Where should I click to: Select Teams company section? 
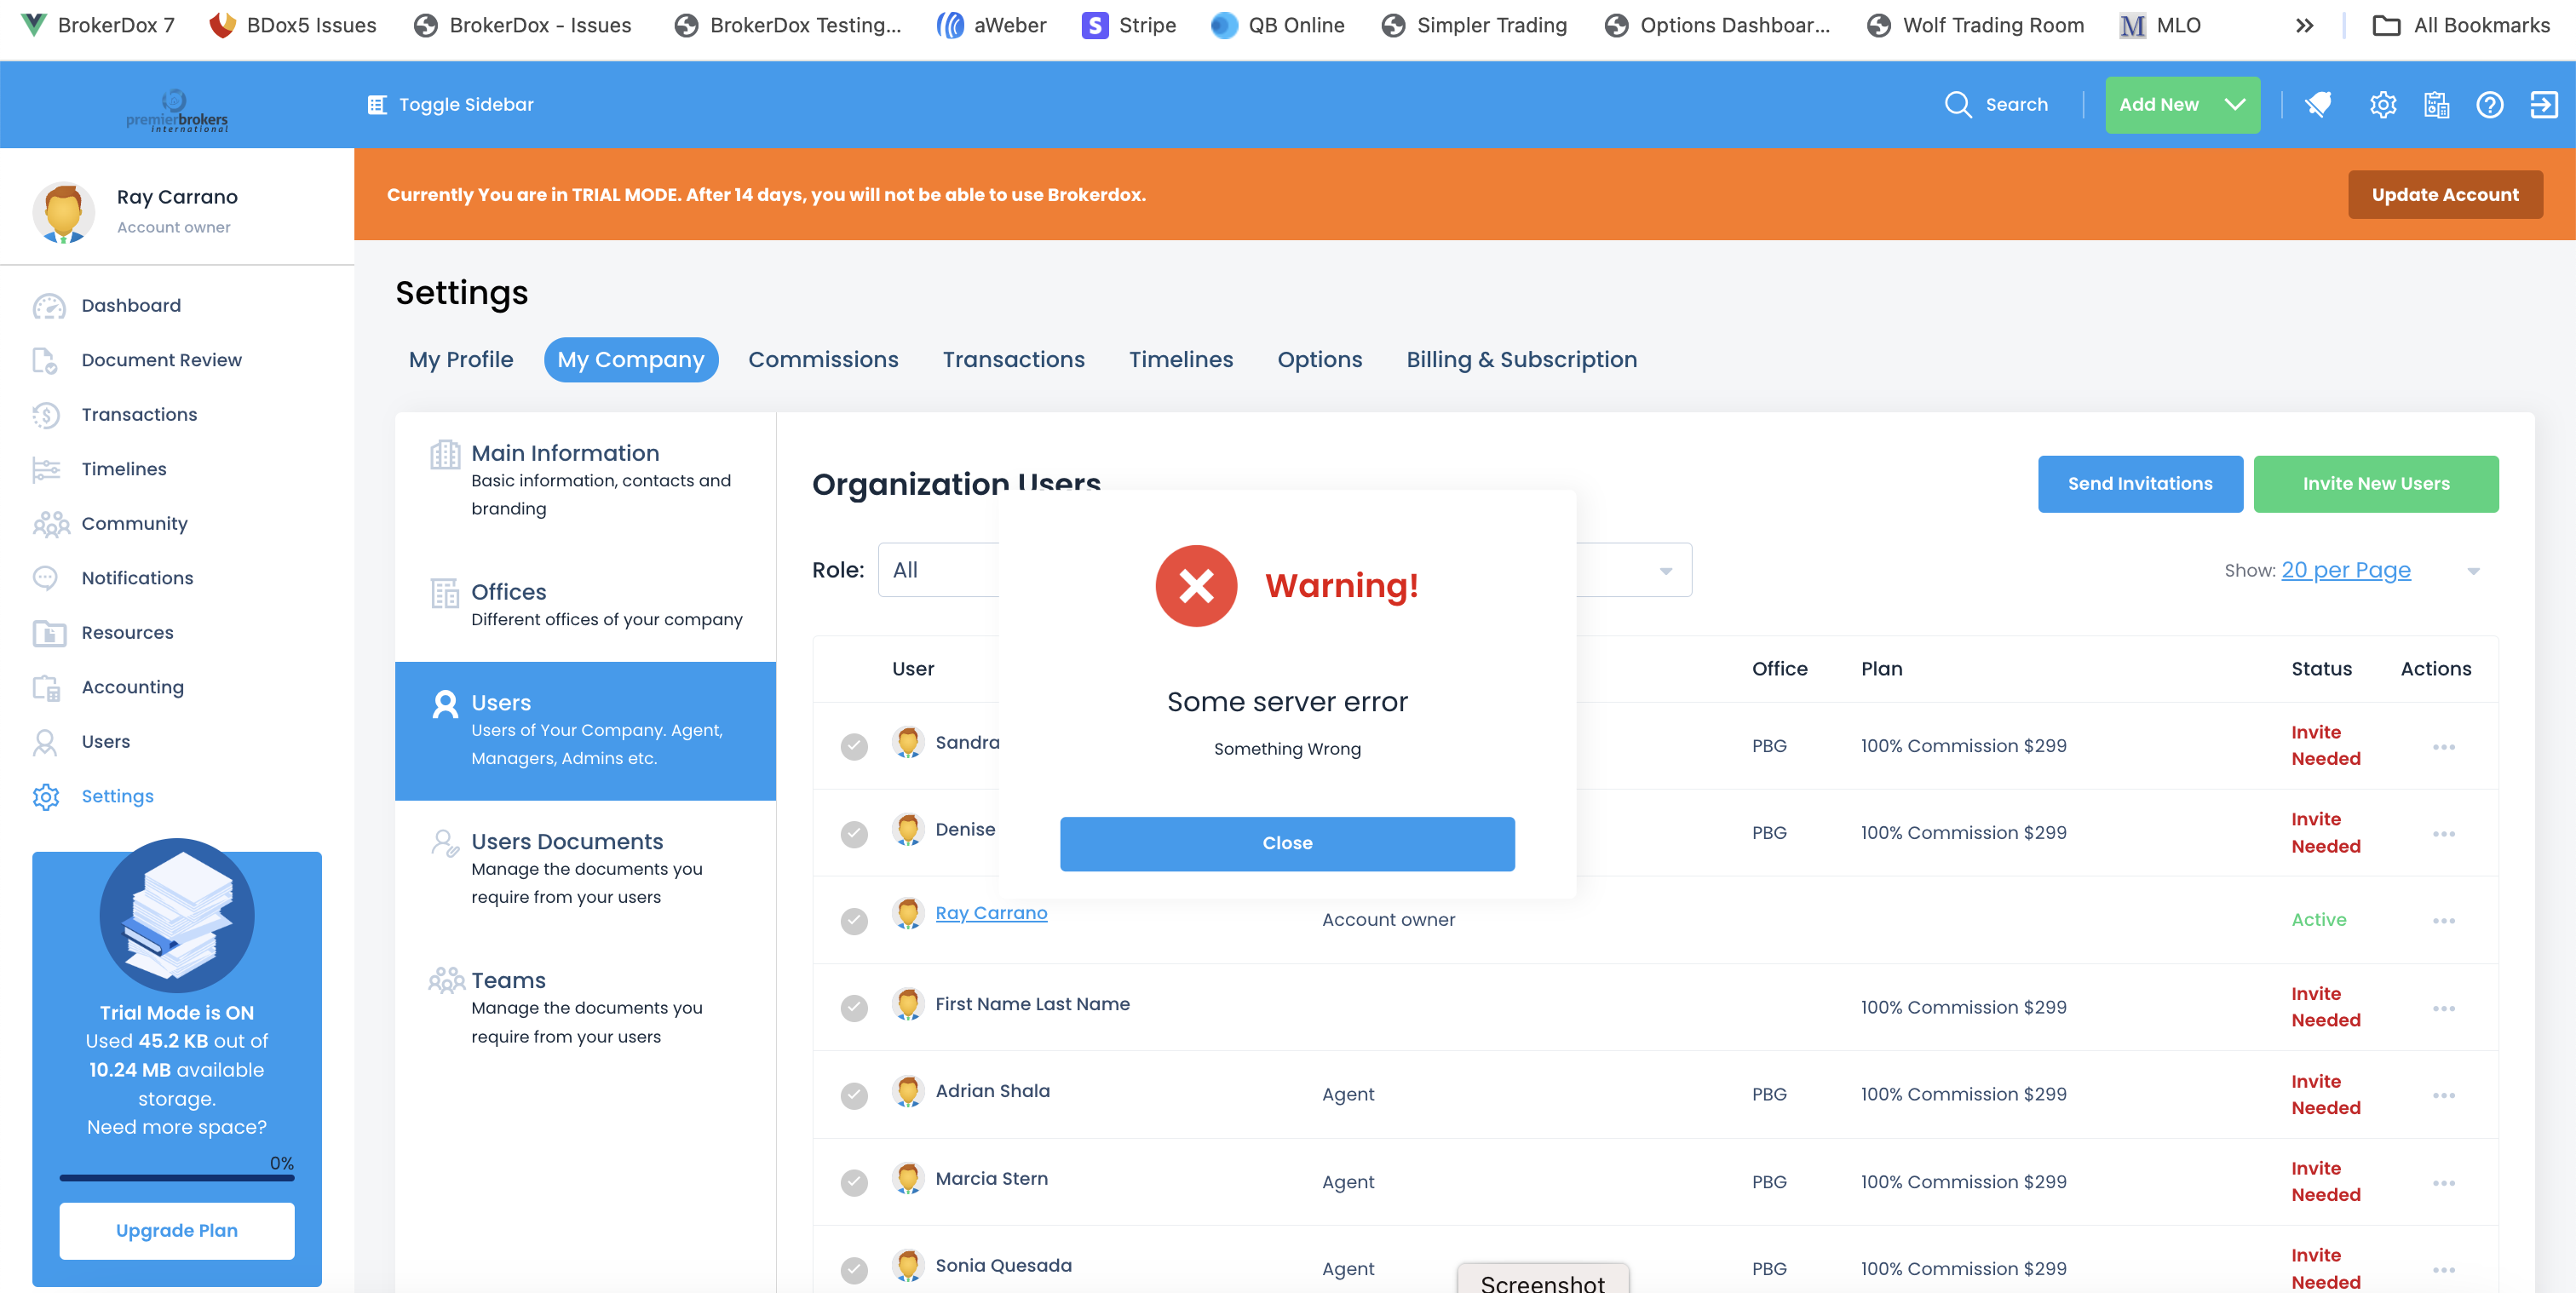point(585,1008)
